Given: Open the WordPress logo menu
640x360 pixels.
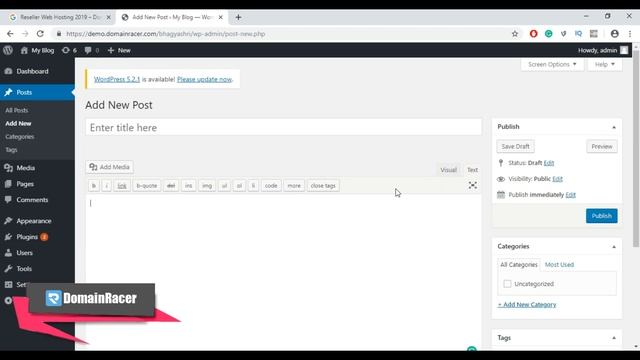Looking at the screenshot, I should (x=8, y=50).
